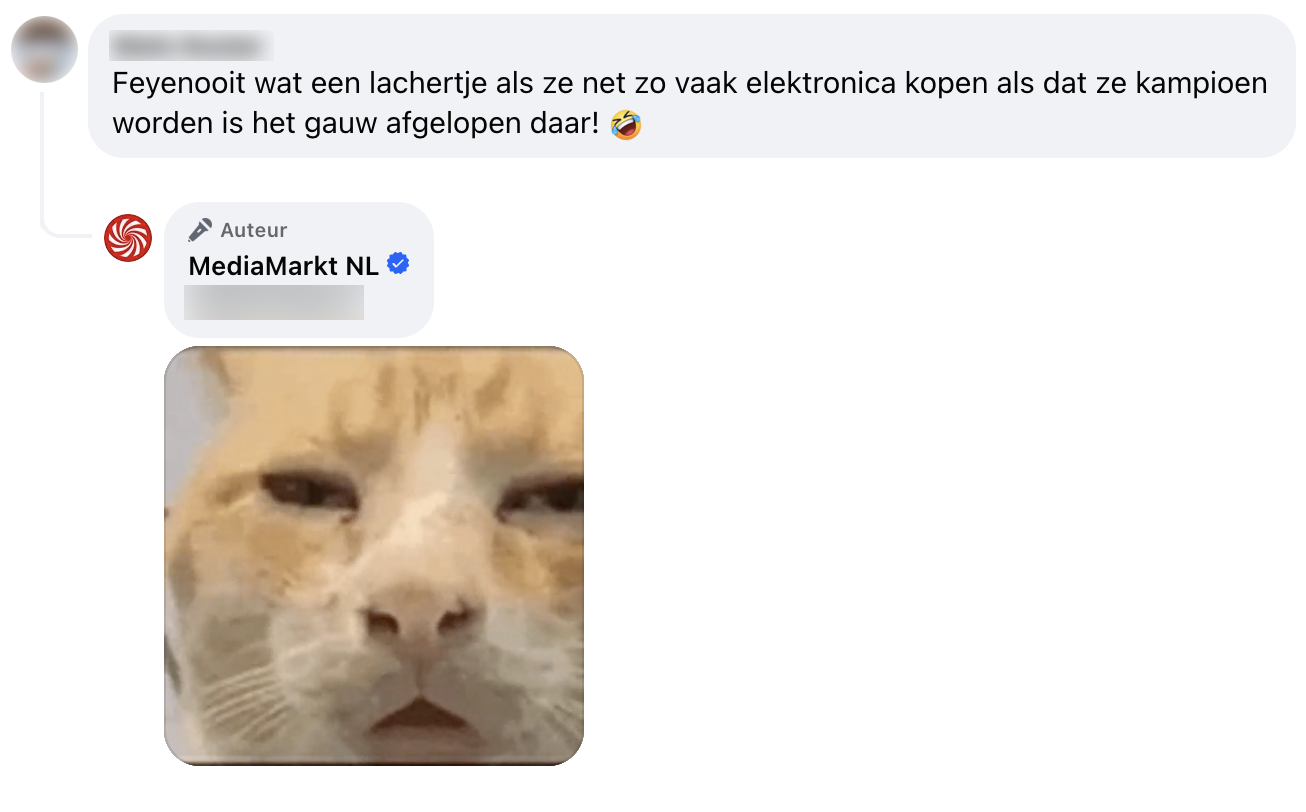Viewport: 1306px width, 812px height.
Task: Open the MediaMarkt NL profile name
Action: click(x=284, y=266)
